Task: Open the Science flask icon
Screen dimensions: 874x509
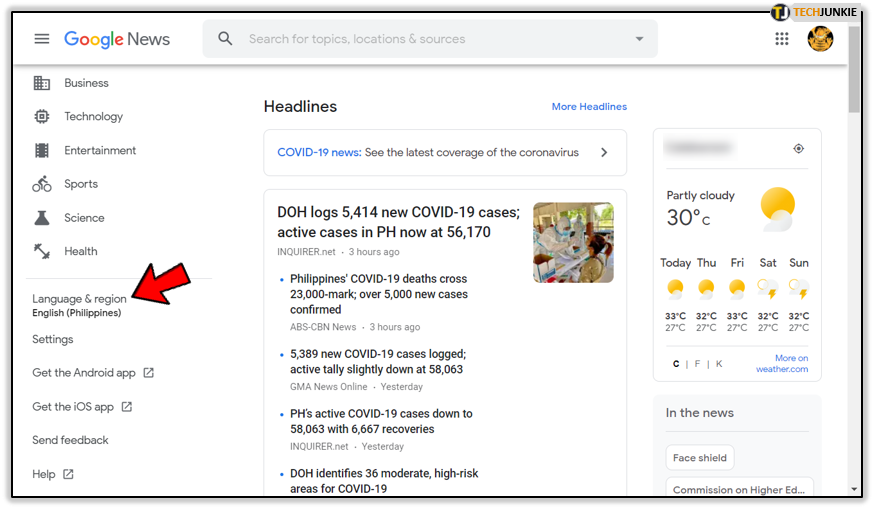Action: coord(42,217)
